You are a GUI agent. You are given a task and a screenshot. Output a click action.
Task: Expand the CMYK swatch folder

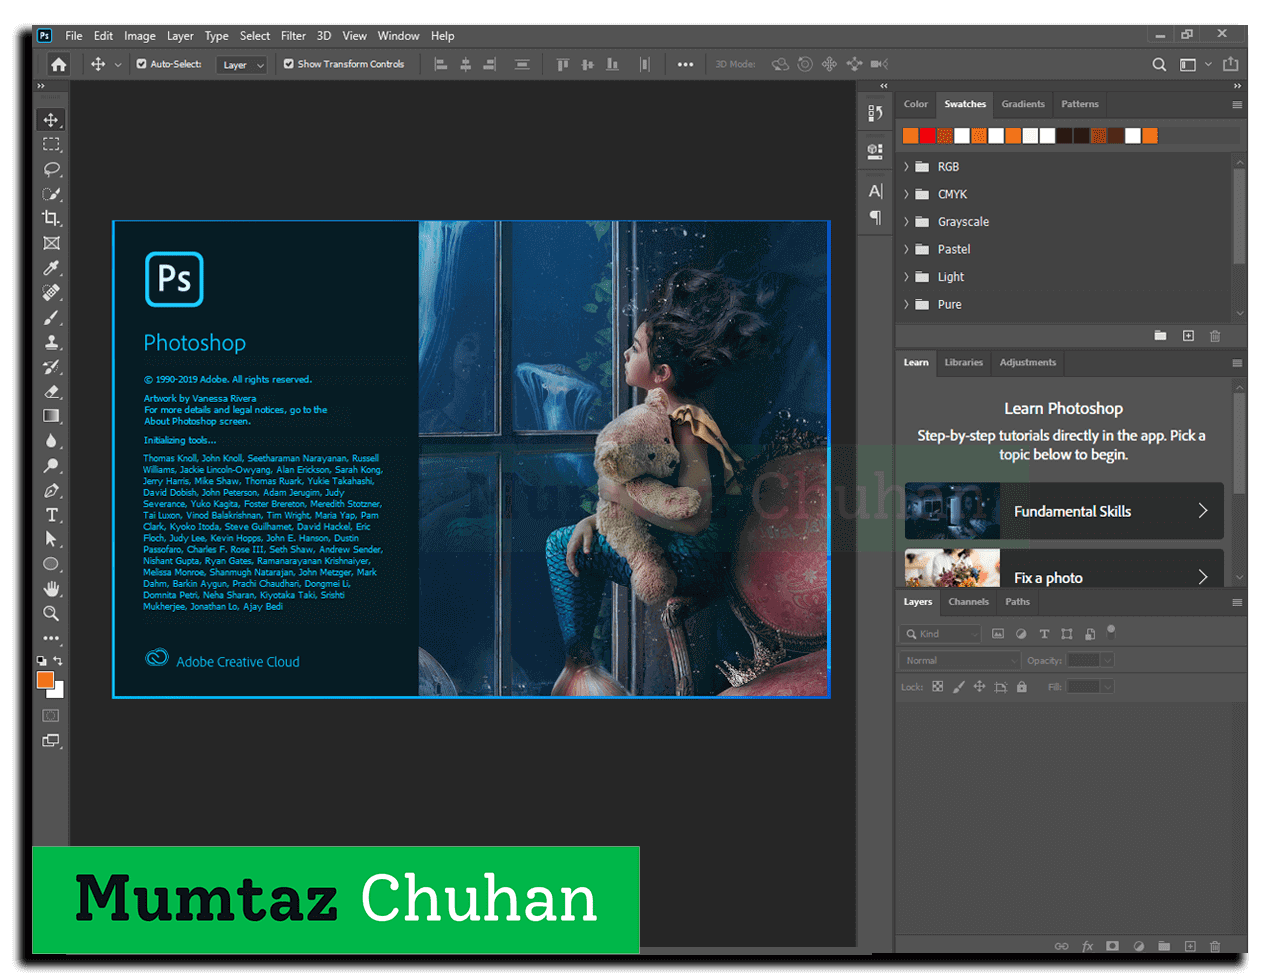pyautogui.click(x=907, y=194)
